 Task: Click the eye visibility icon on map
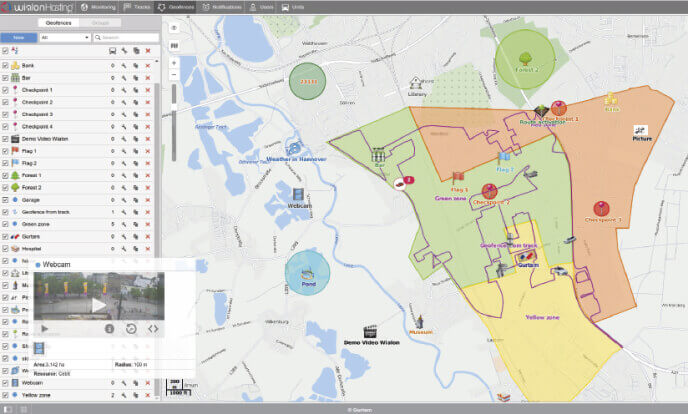pos(174,28)
